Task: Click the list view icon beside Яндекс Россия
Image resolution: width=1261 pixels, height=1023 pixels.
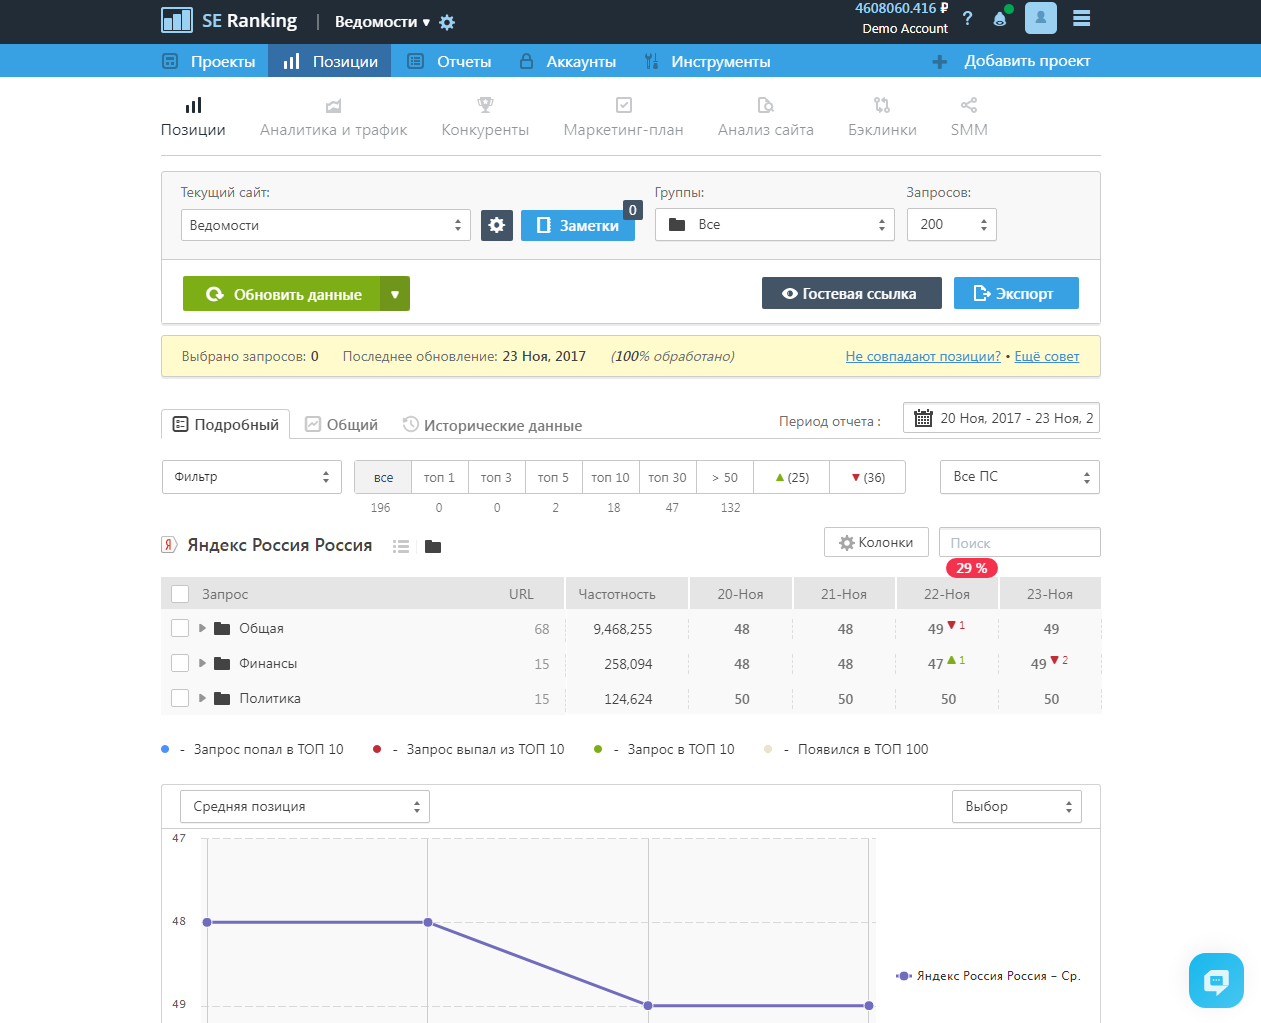Action: [x=401, y=546]
